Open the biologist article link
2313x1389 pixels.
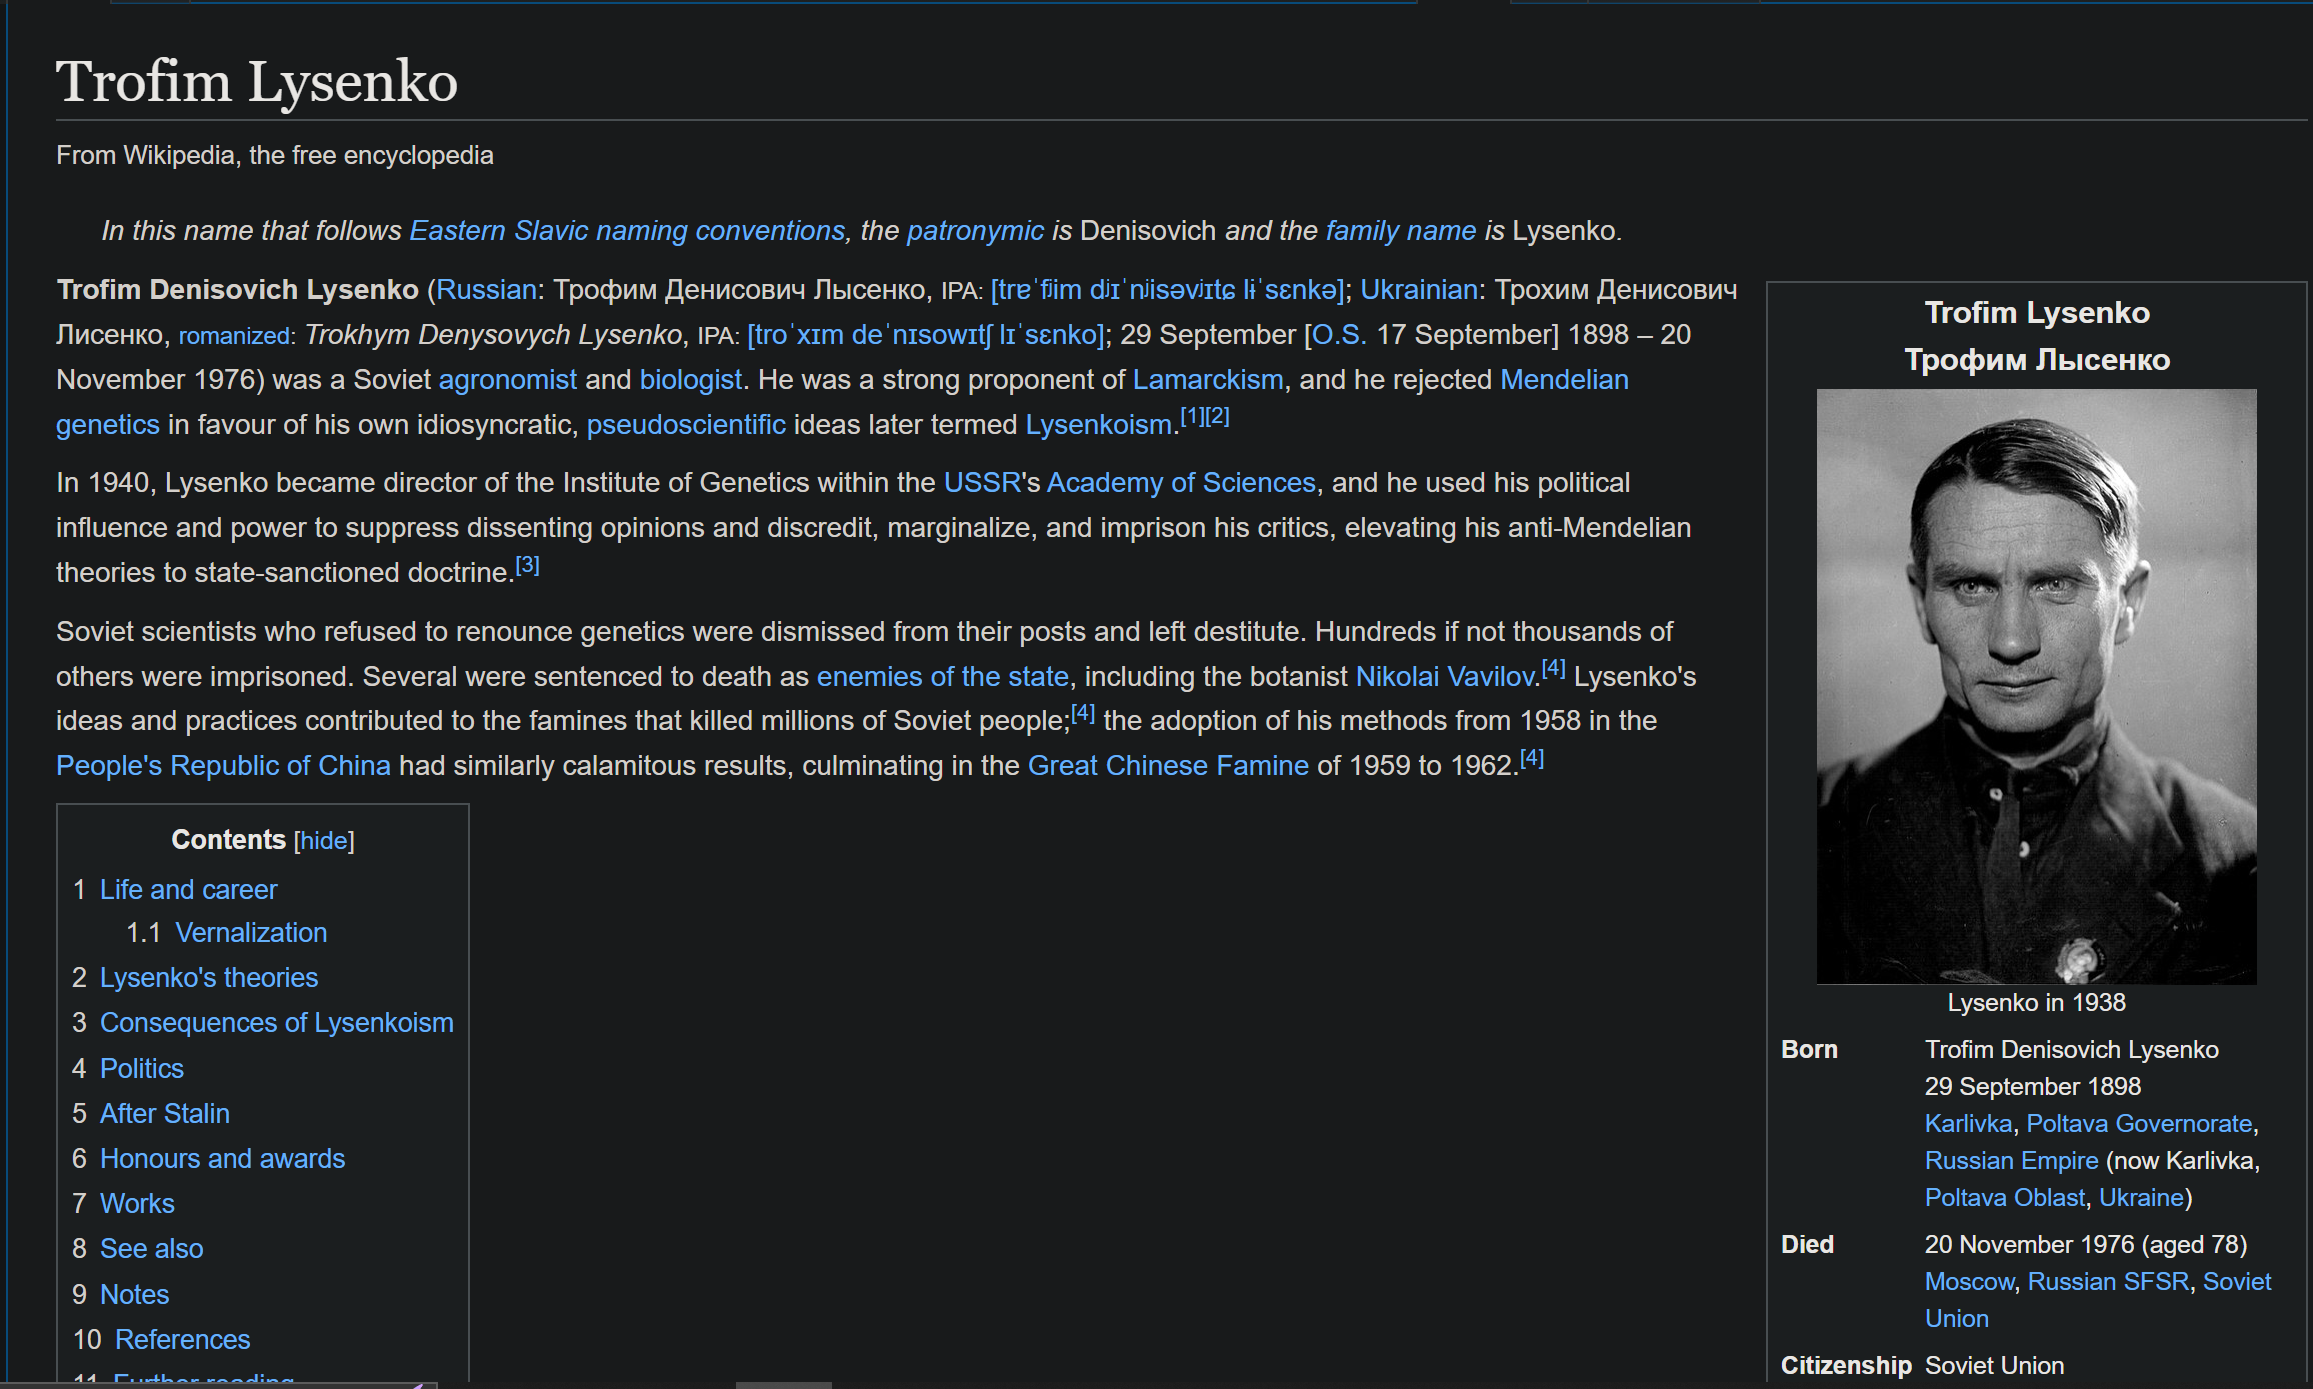tap(691, 380)
